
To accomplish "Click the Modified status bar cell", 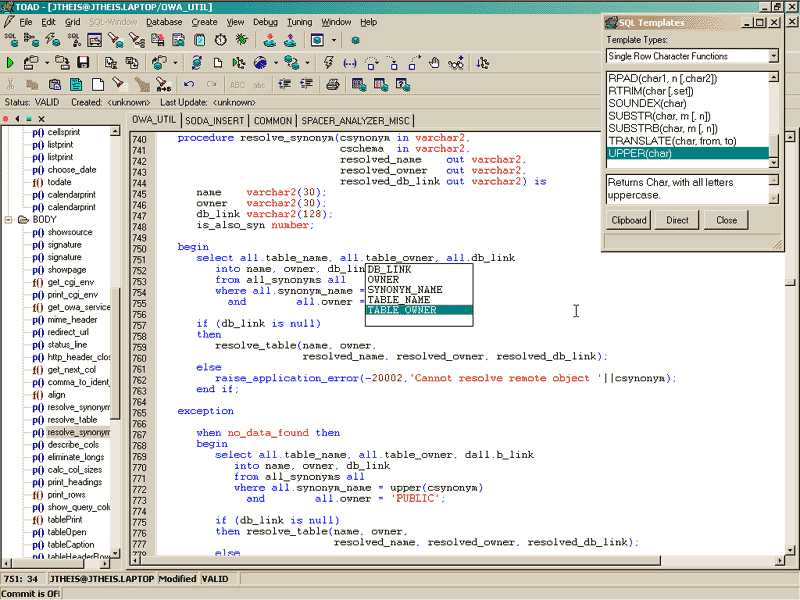I will 177,579.
